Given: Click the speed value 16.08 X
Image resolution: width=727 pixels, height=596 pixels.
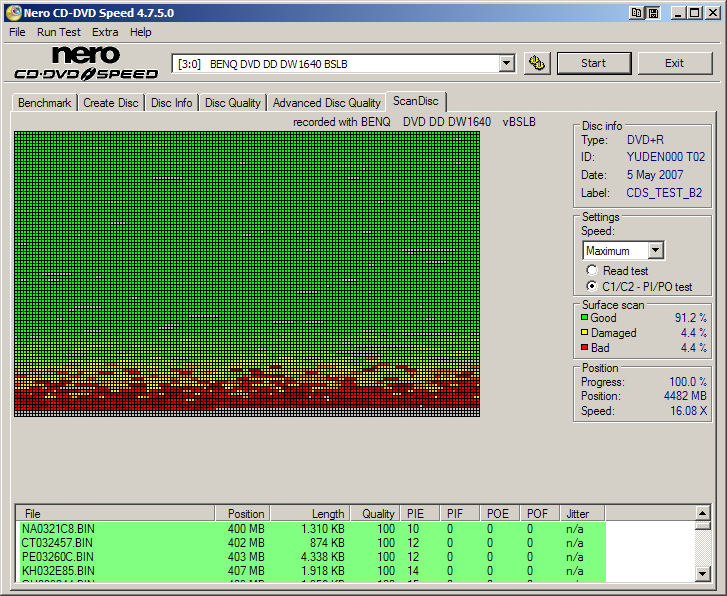Looking at the screenshot, I should click(689, 410).
